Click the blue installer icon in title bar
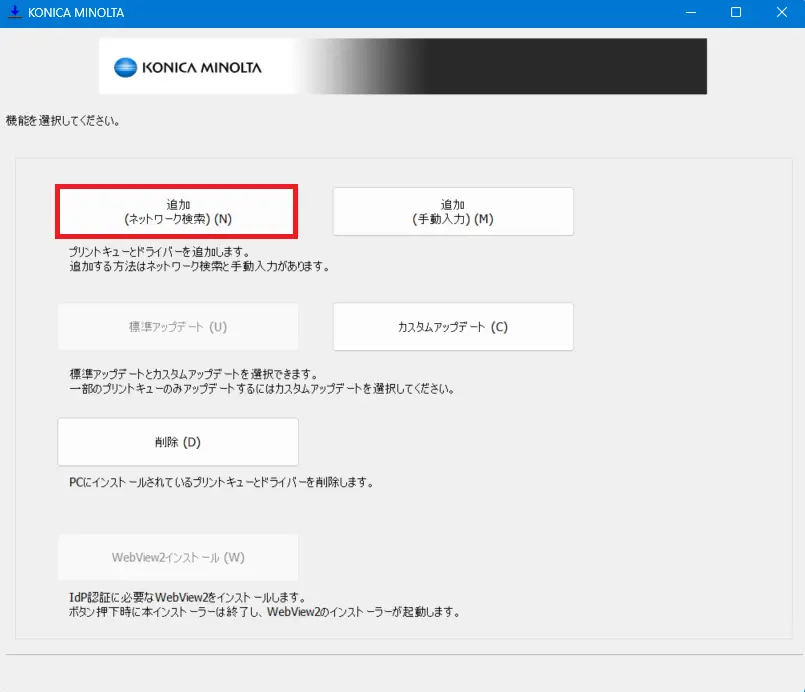 coord(14,13)
